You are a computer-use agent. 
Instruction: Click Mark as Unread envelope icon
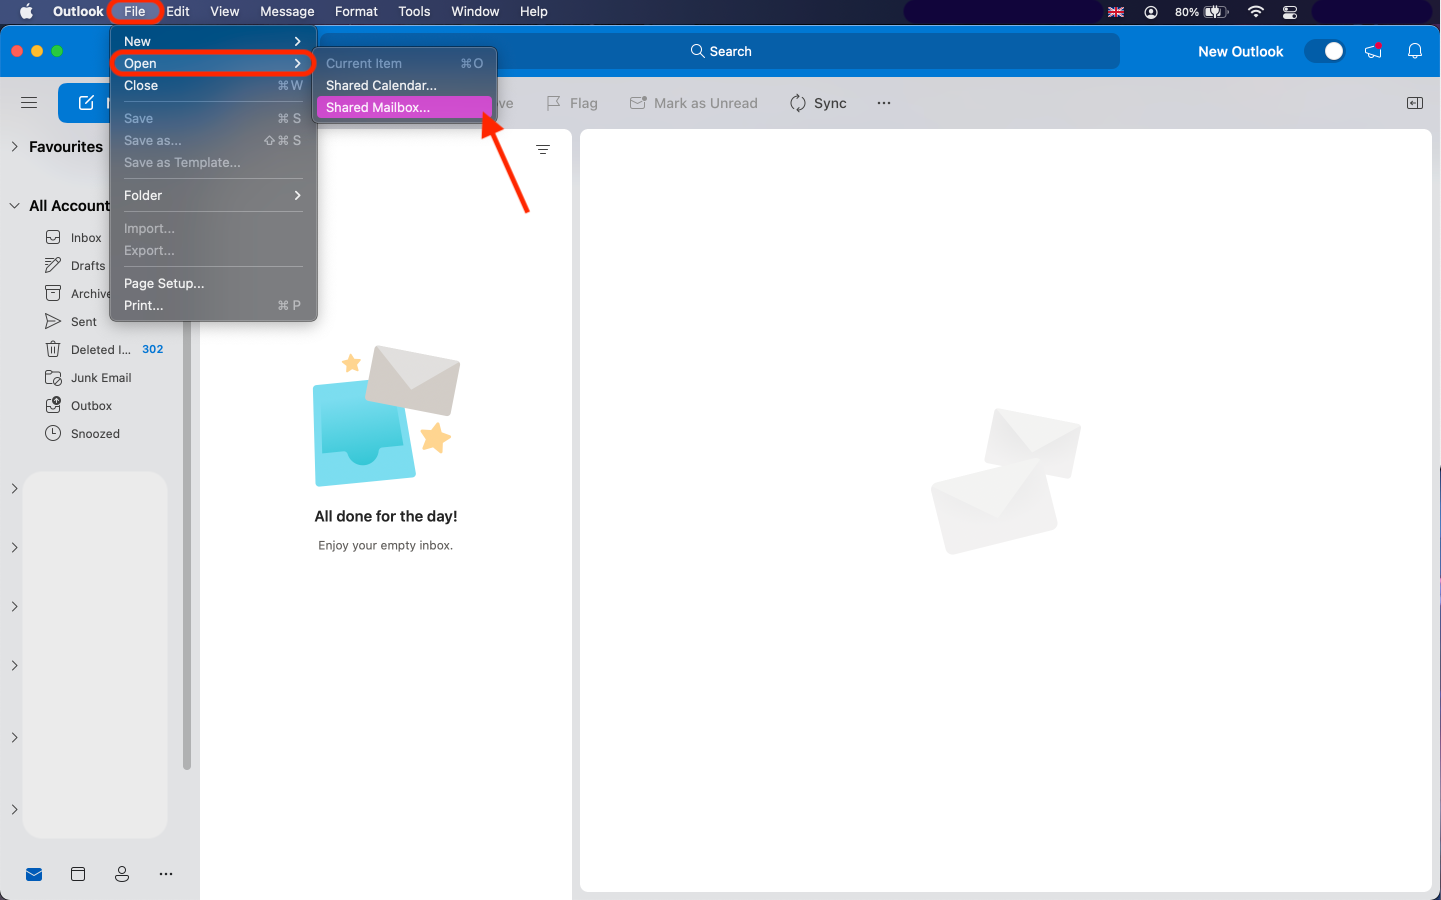[x=638, y=103]
